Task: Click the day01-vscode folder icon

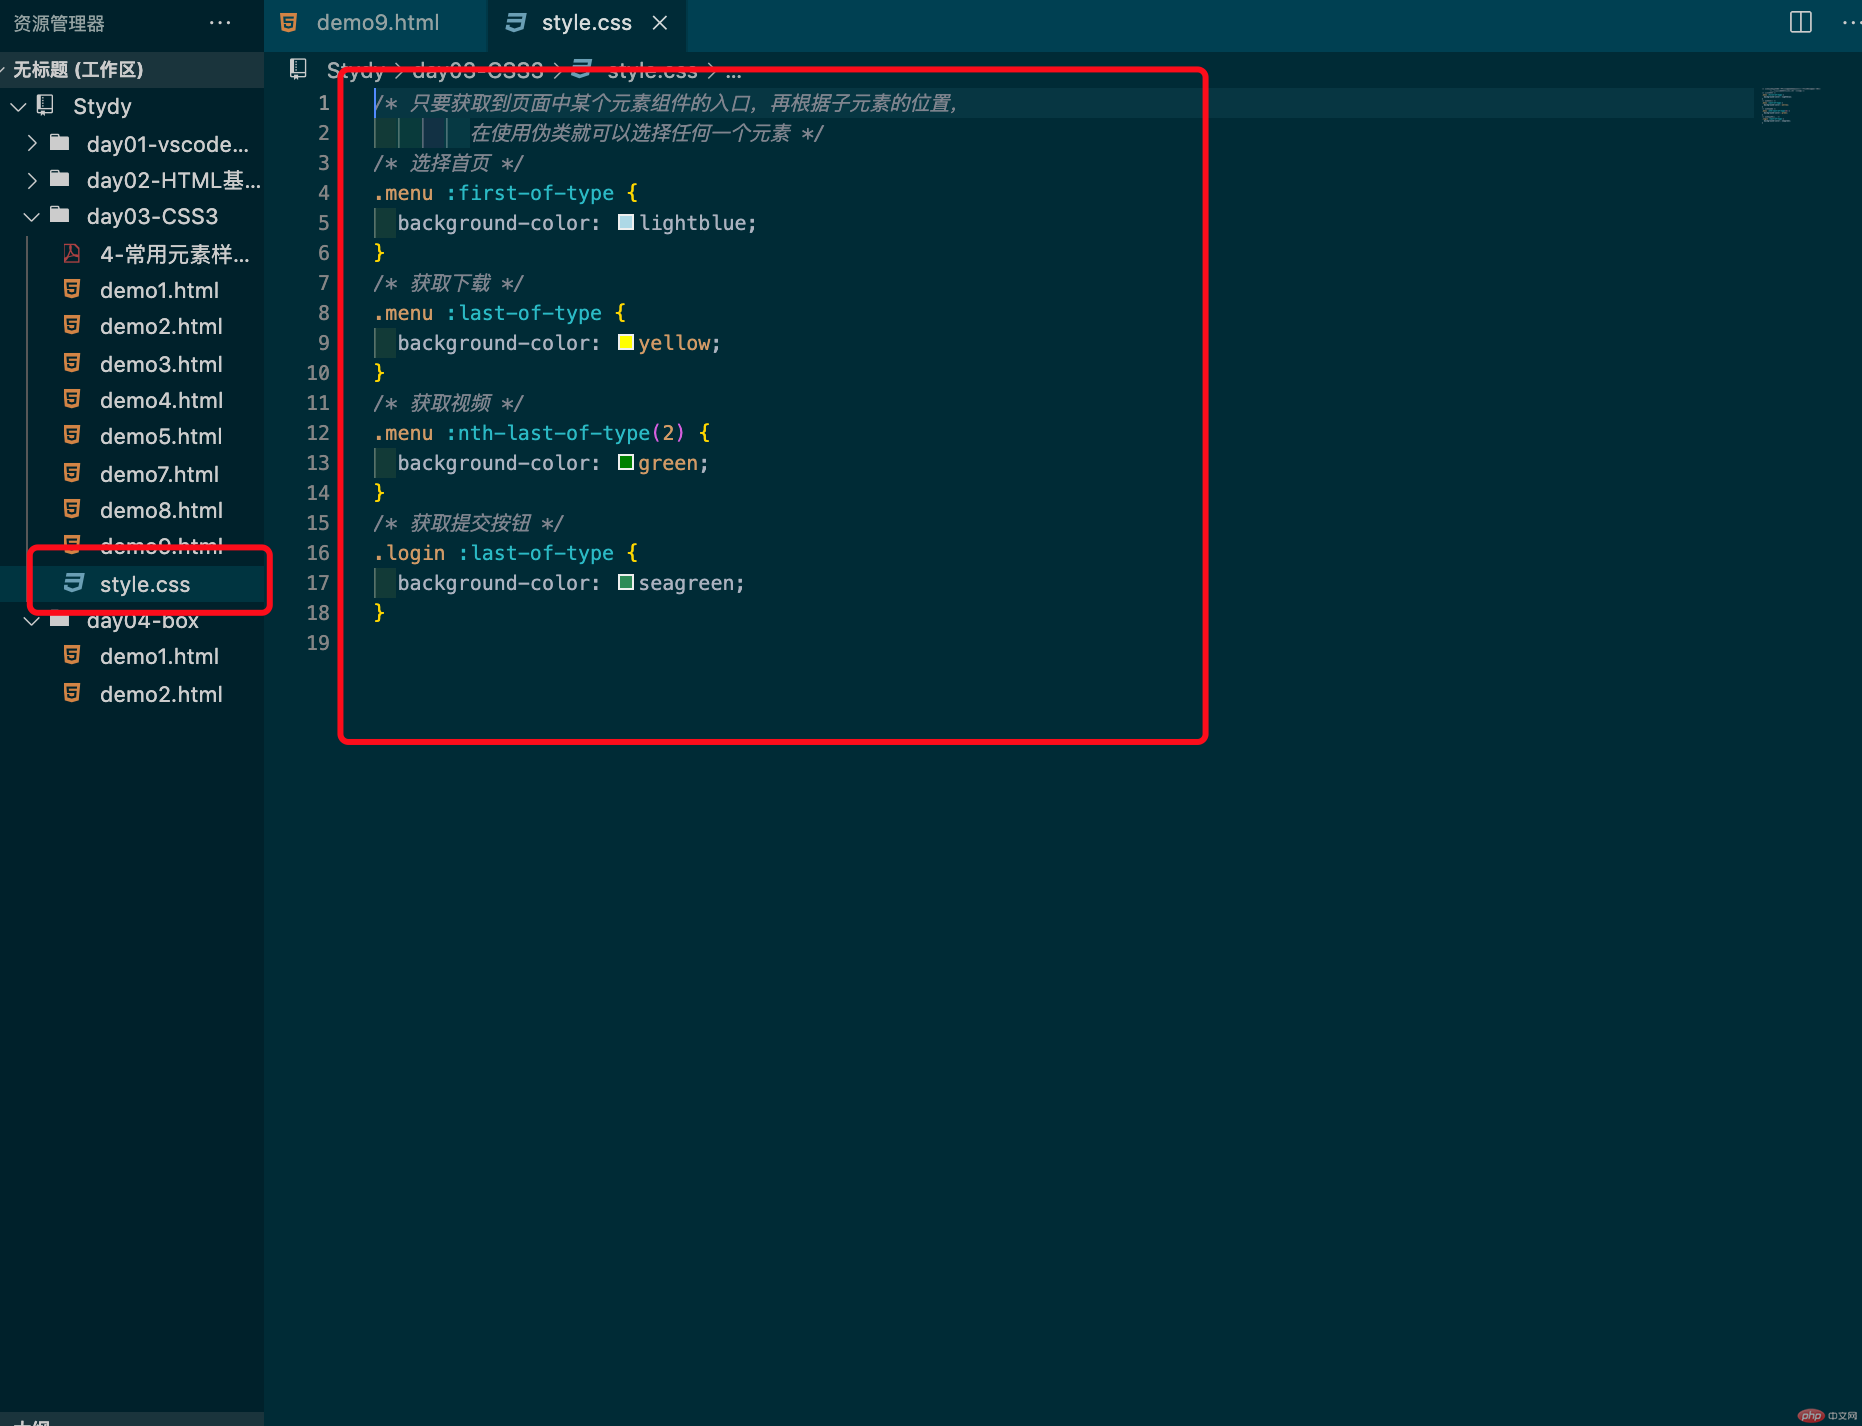Action: pos(60,143)
